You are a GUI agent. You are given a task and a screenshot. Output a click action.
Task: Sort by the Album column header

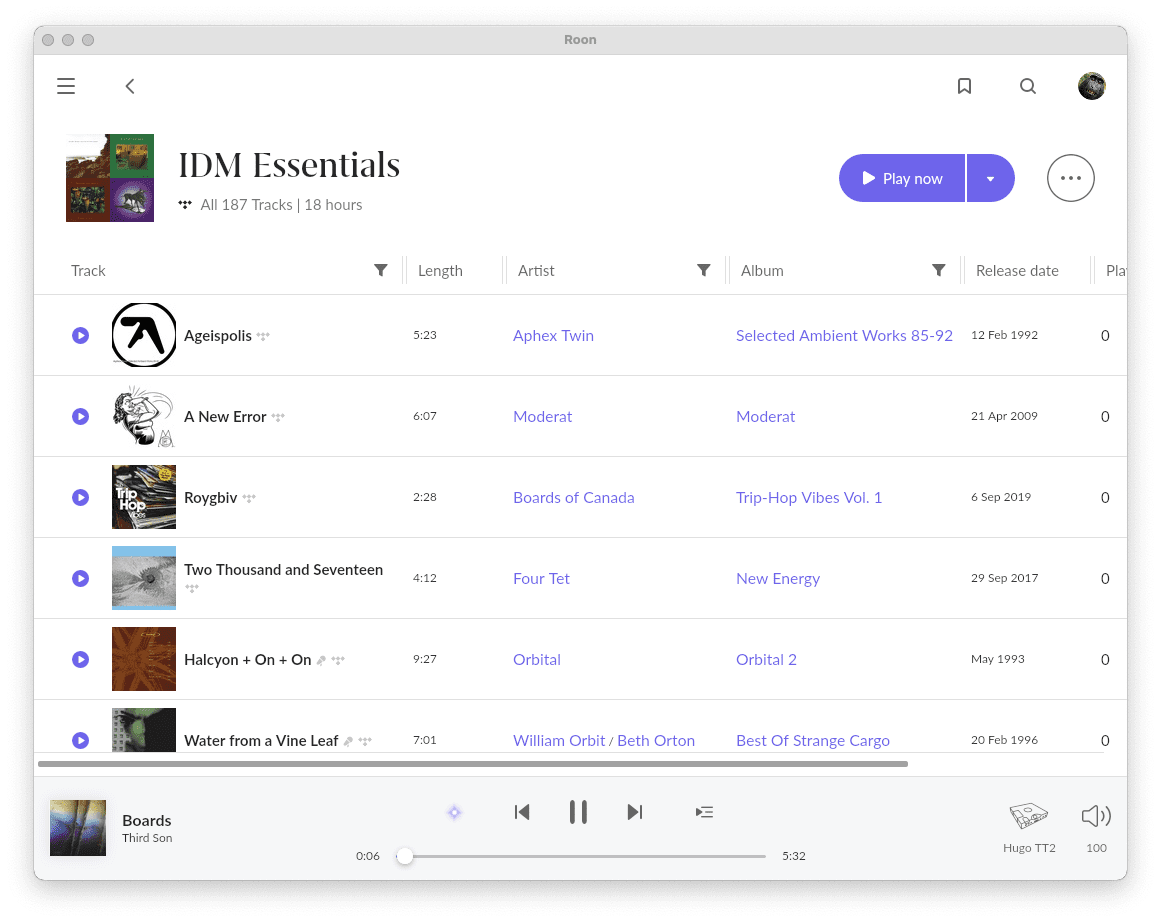(762, 270)
